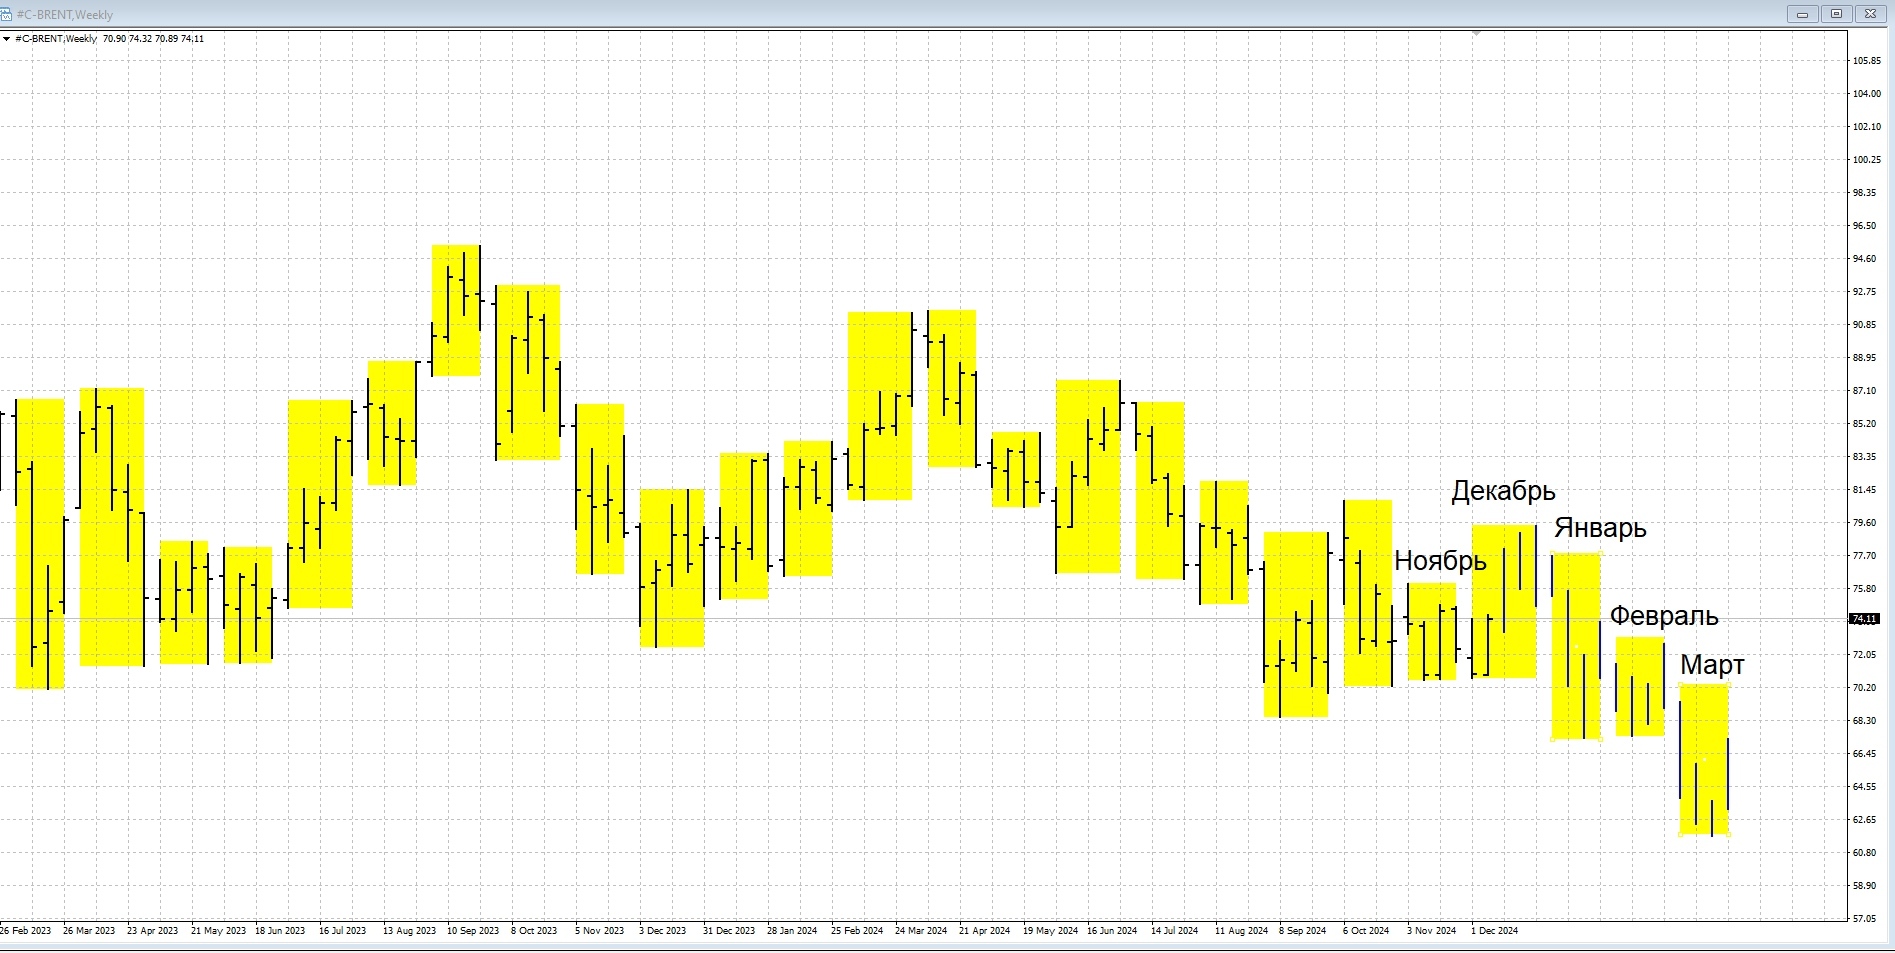Image resolution: width=1895 pixels, height=953 pixels.
Task: Select the Ноябрь text label
Action: pyautogui.click(x=1440, y=561)
